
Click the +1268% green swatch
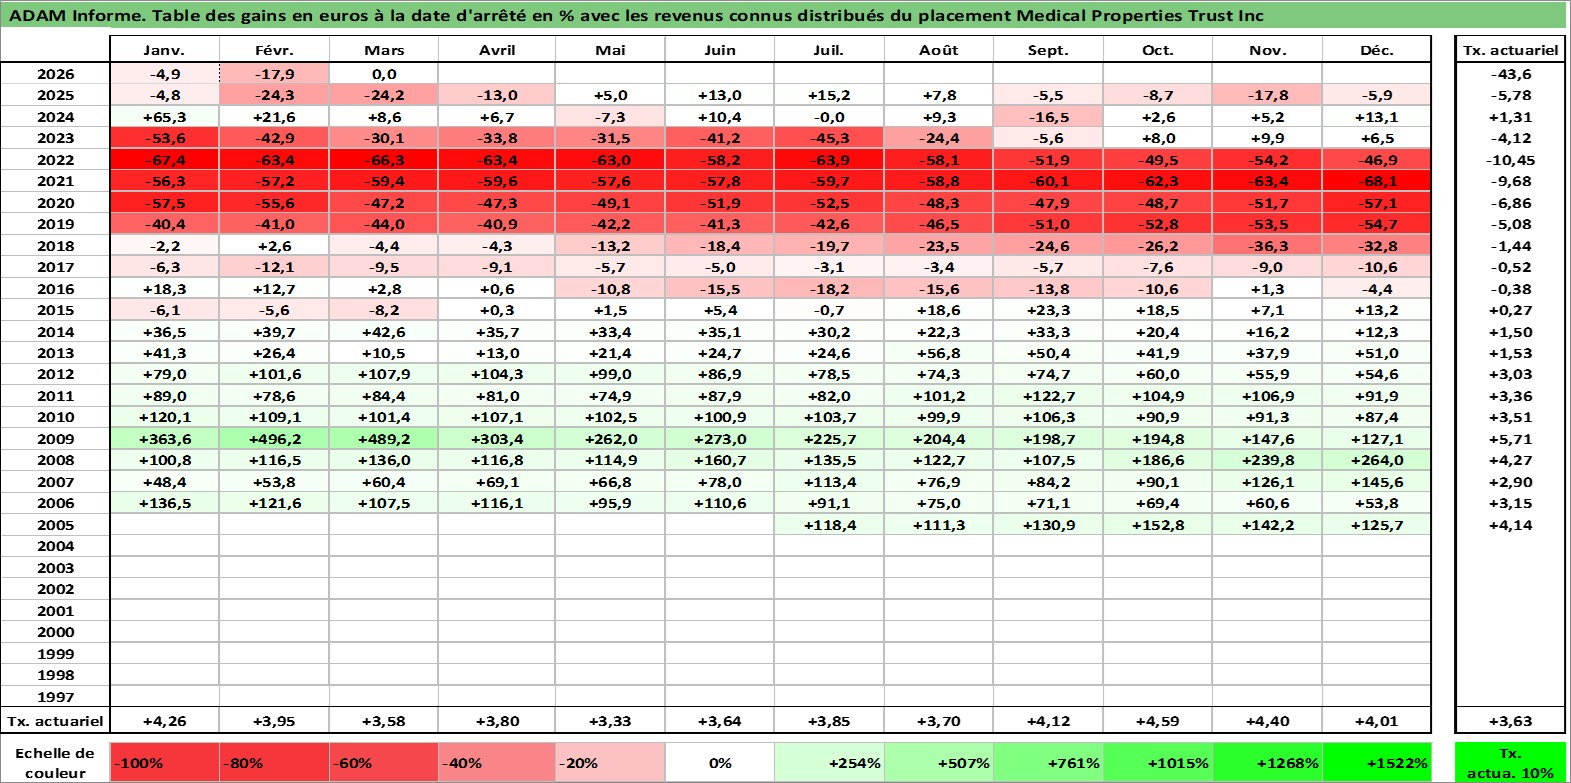(1267, 762)
